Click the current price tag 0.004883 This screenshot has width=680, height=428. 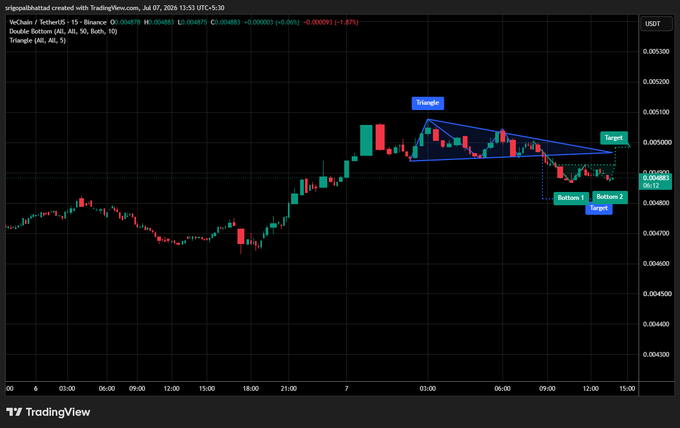(x=656, y=181)
